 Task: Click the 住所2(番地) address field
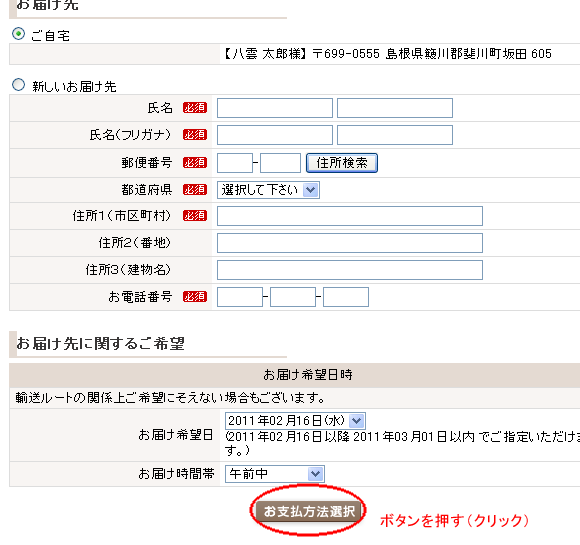tap(350, 243)
